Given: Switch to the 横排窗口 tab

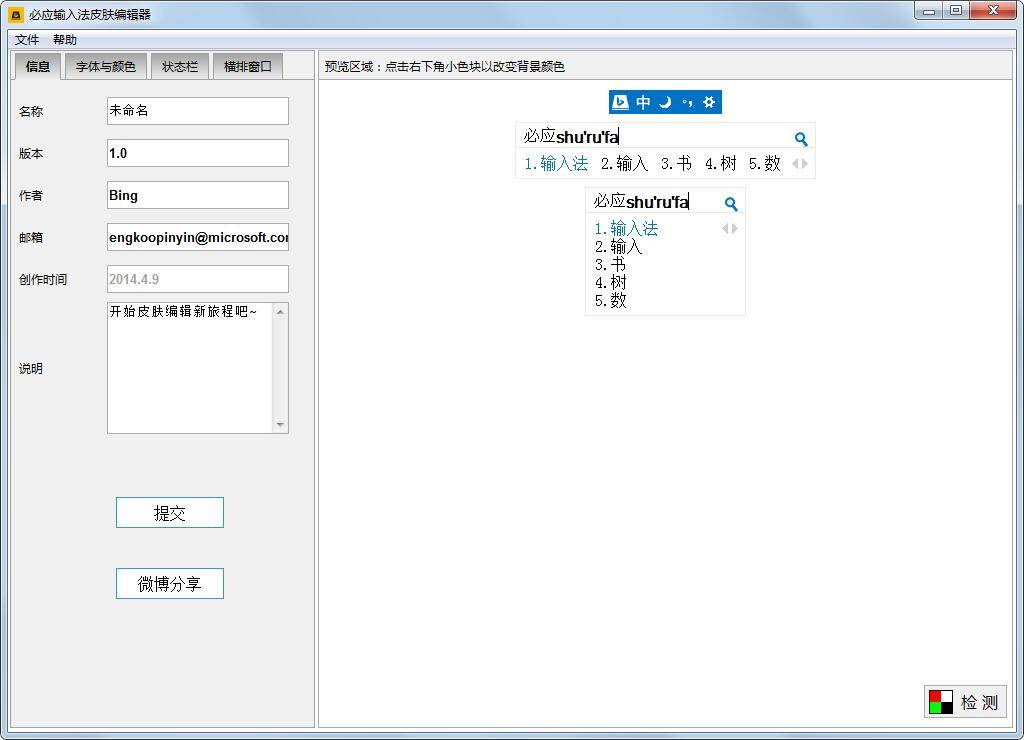Looking at the screenshot, I should 247,67.
